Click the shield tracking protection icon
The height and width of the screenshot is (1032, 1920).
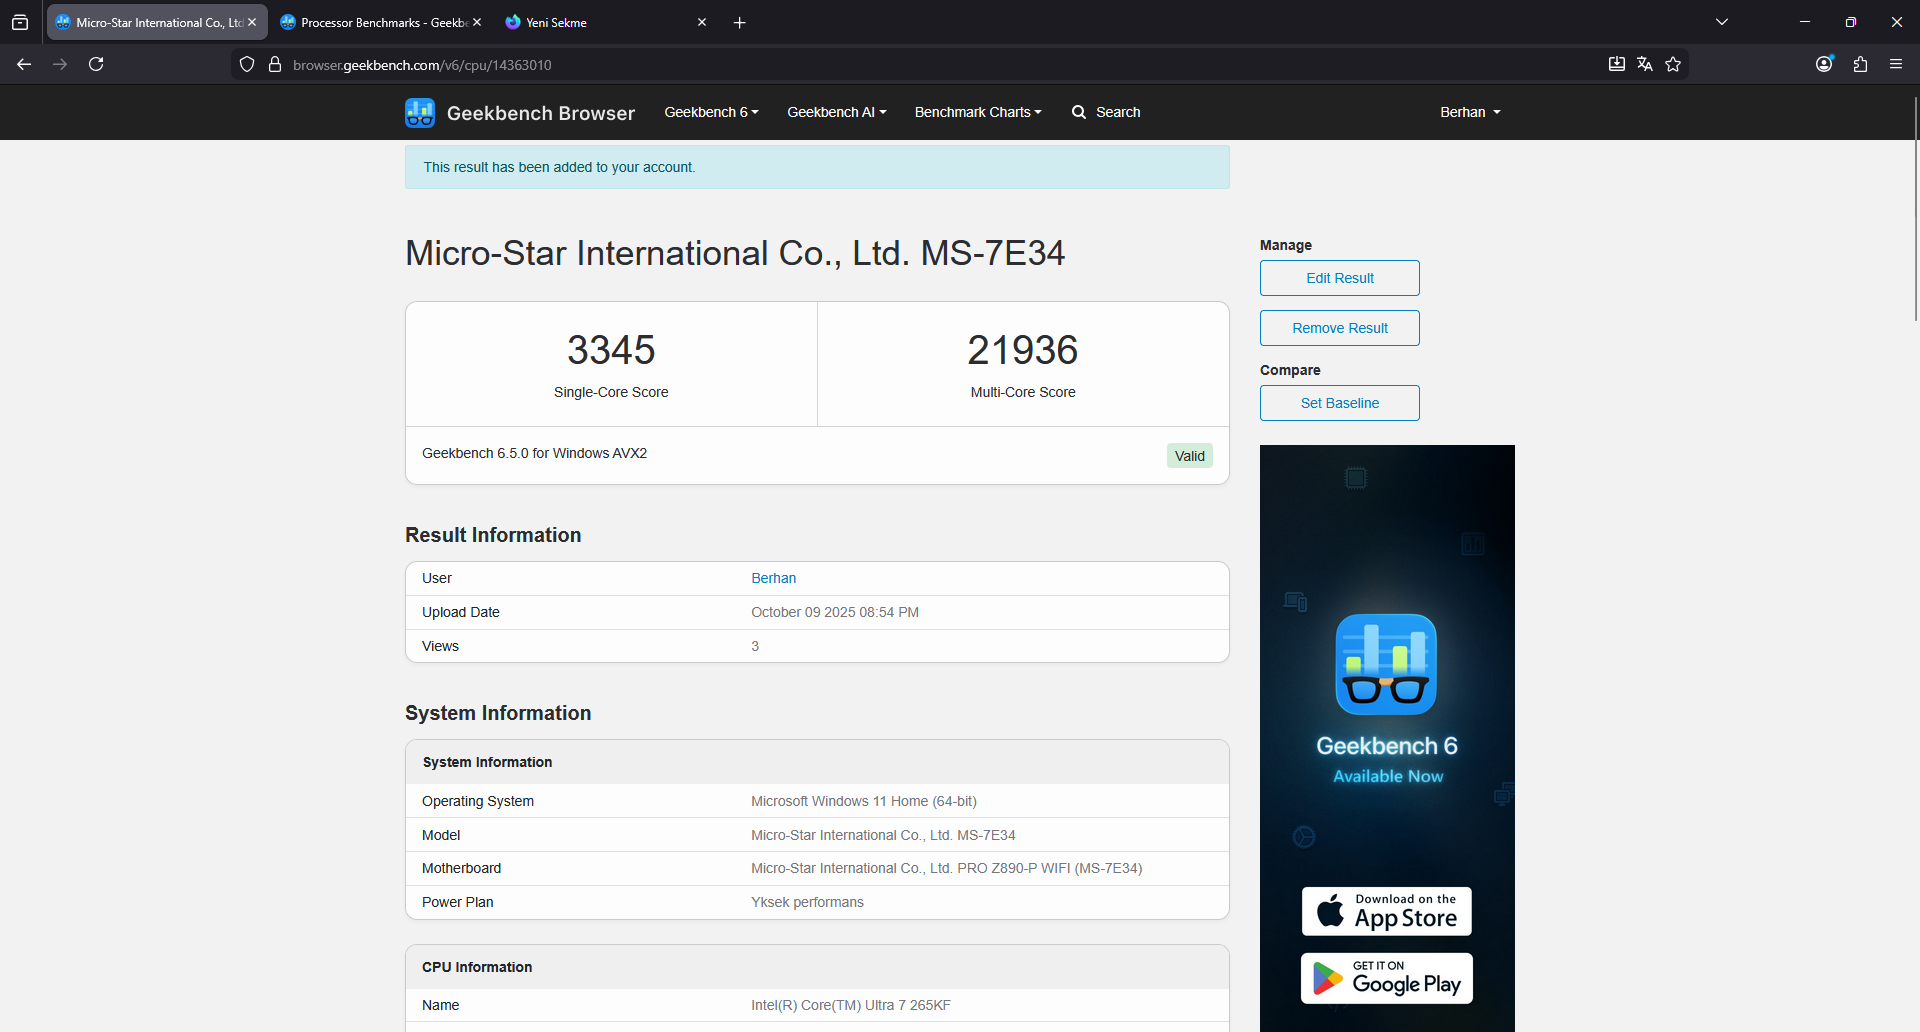[247, 65]
